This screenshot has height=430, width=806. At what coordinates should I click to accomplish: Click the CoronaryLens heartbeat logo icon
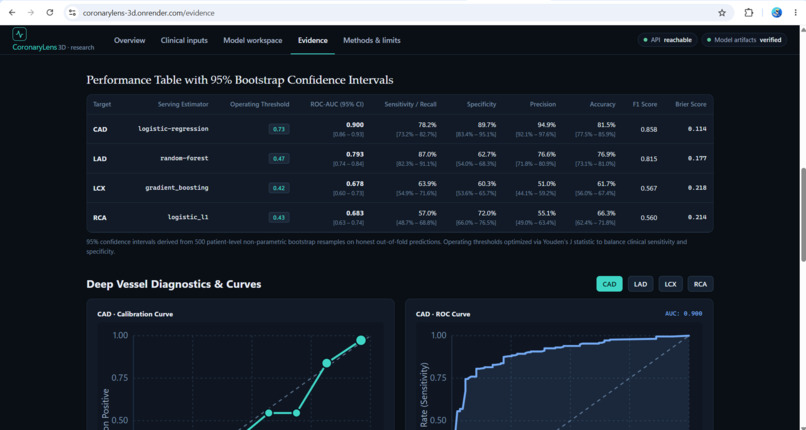(20, 34)
